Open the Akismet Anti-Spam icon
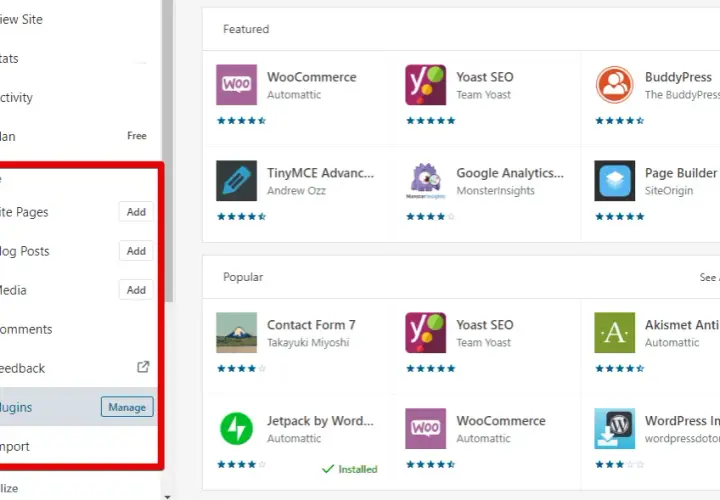720x500 pixels. pos(614,333)
